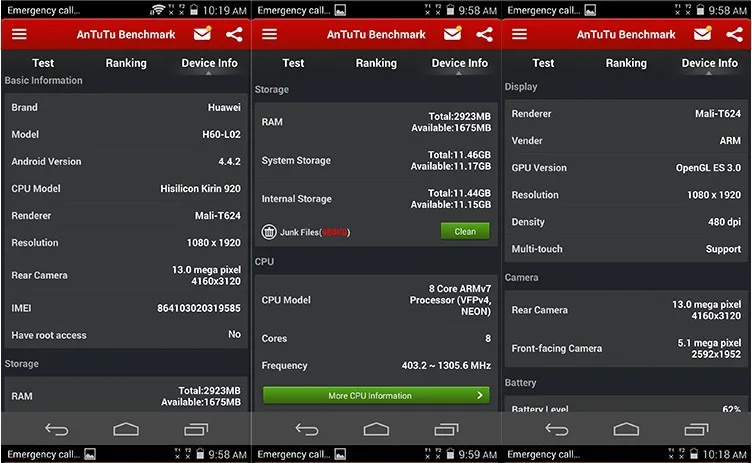
Task: Tap back navigation icon in left screen
Action: [57, 429]
